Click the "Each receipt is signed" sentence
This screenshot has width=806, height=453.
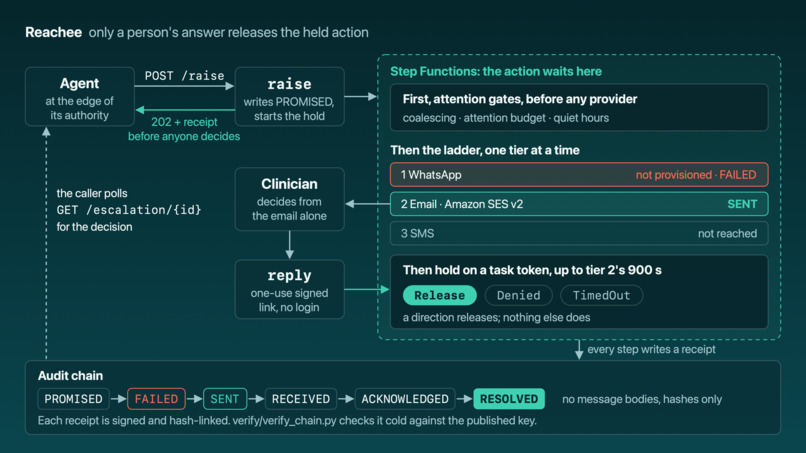287,421
